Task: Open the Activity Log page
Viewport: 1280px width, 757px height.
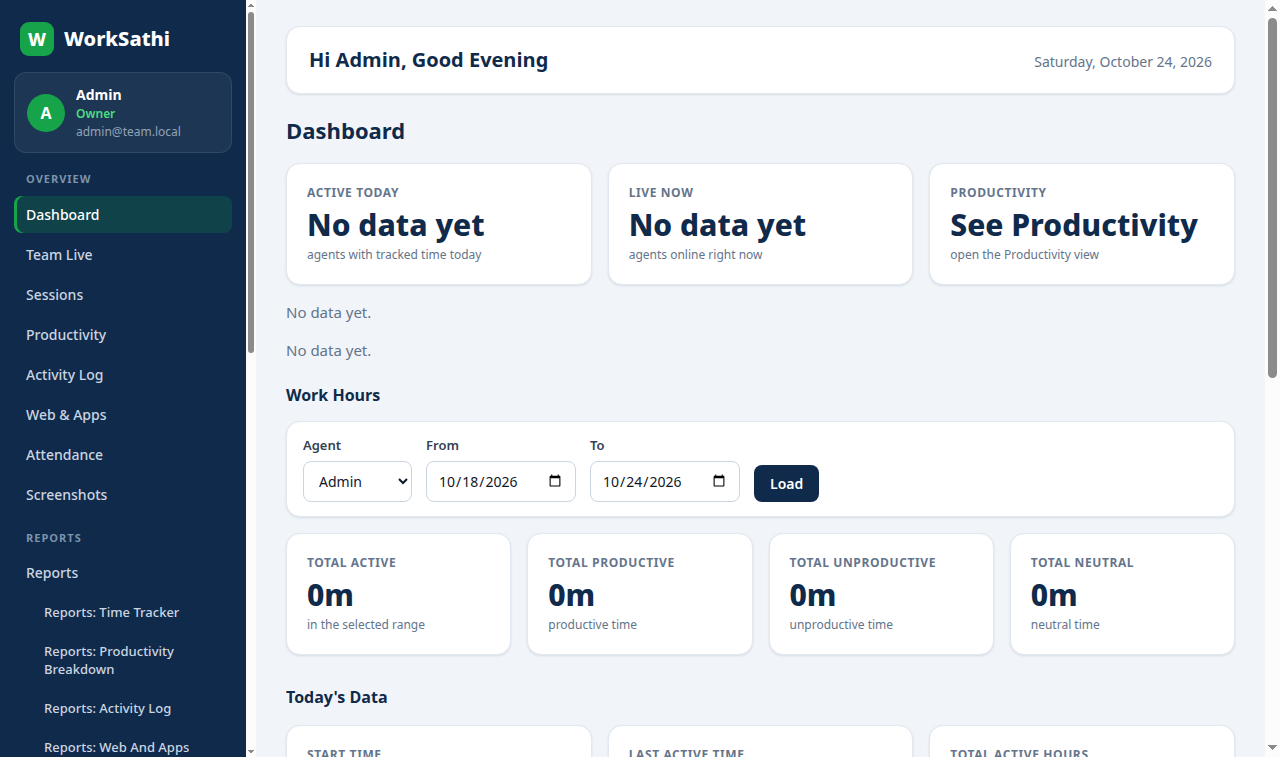Action: point(123,375)
